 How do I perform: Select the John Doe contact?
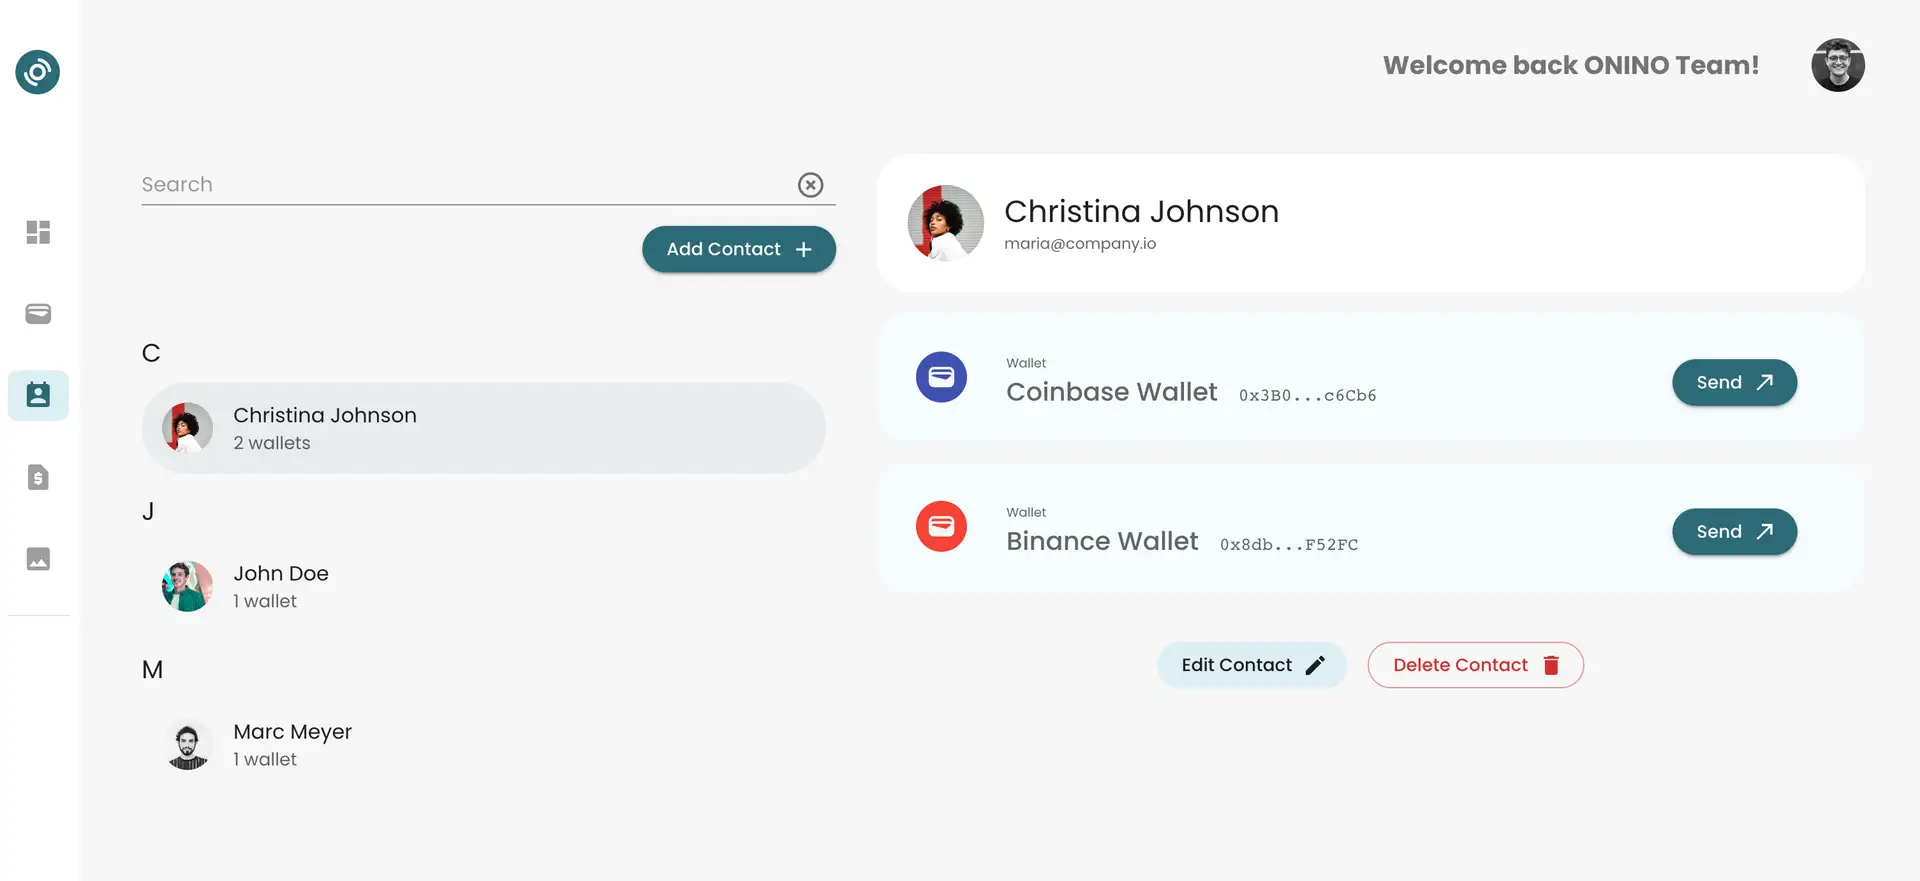coord(484,586)
